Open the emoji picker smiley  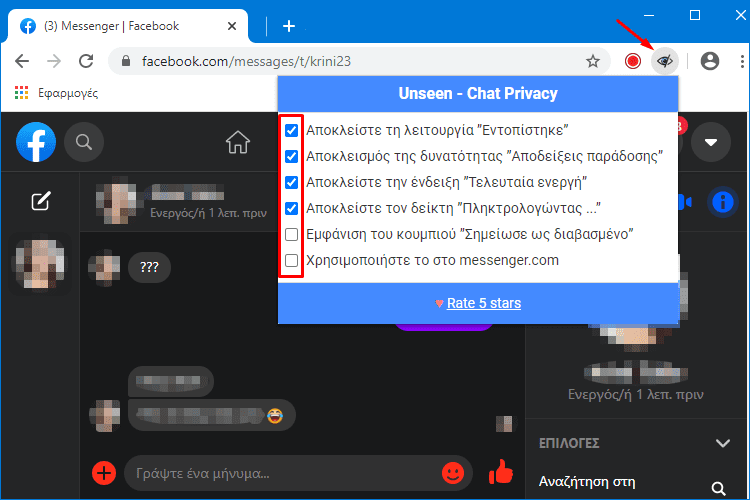click(452, 473)
